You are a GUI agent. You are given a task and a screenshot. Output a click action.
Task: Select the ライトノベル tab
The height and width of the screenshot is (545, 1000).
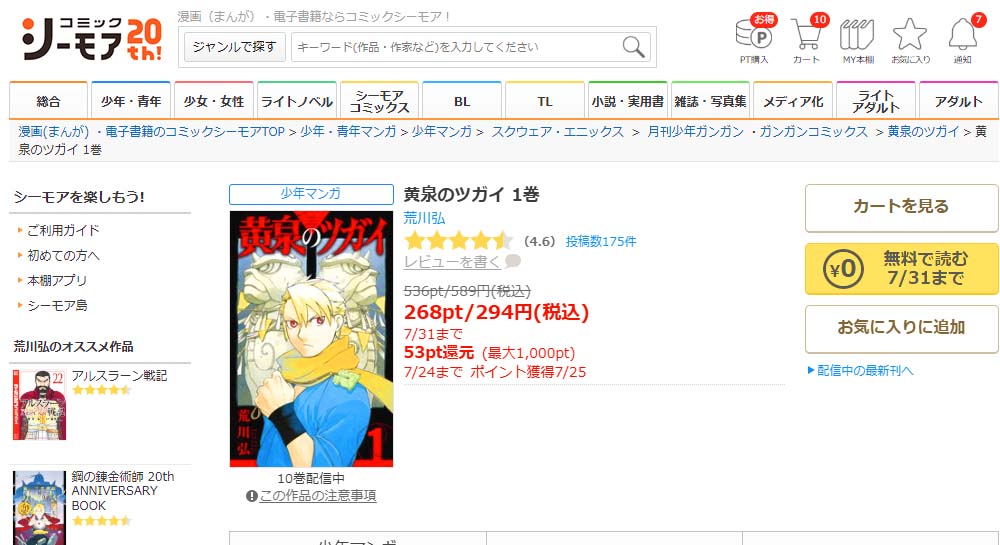click(297, 101)
